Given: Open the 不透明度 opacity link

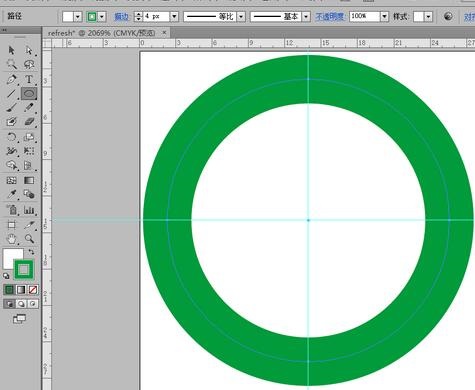Looking at the screenshot, I should point(330,16).
